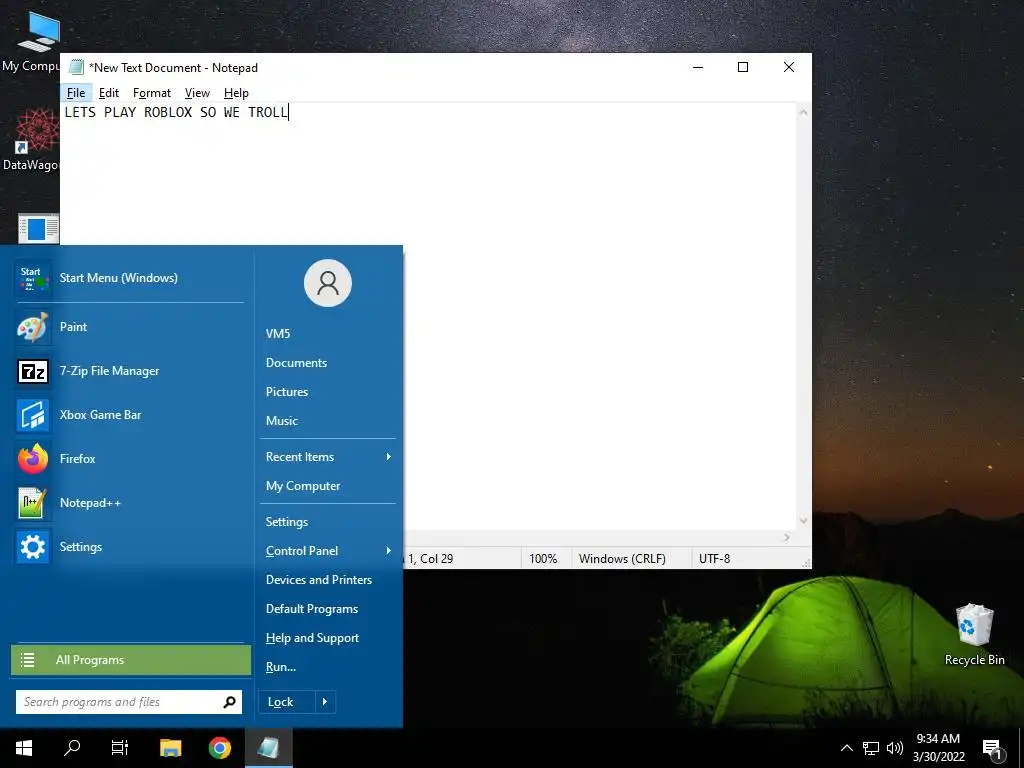
Task: Open Task View on the taskbar
Action: [x=120, y=748]
